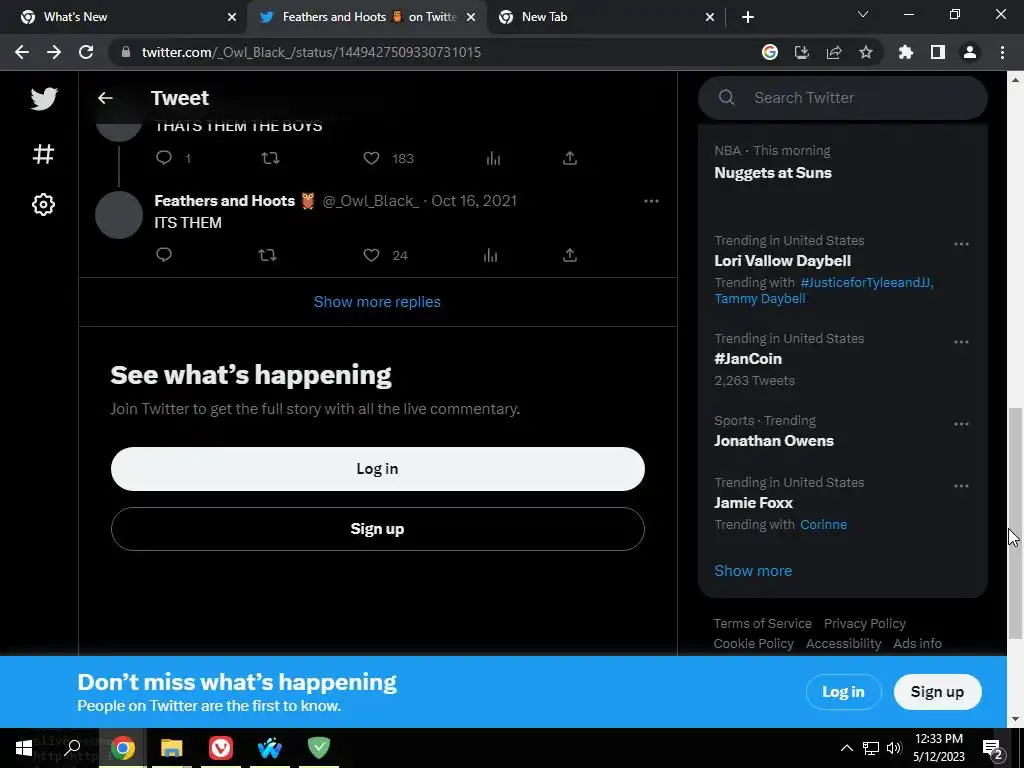Image resolution: width=1024 pixels, height=768 pixels.
Task: Open Vivaldi from the taskbar
Action: tap(221, 748)
